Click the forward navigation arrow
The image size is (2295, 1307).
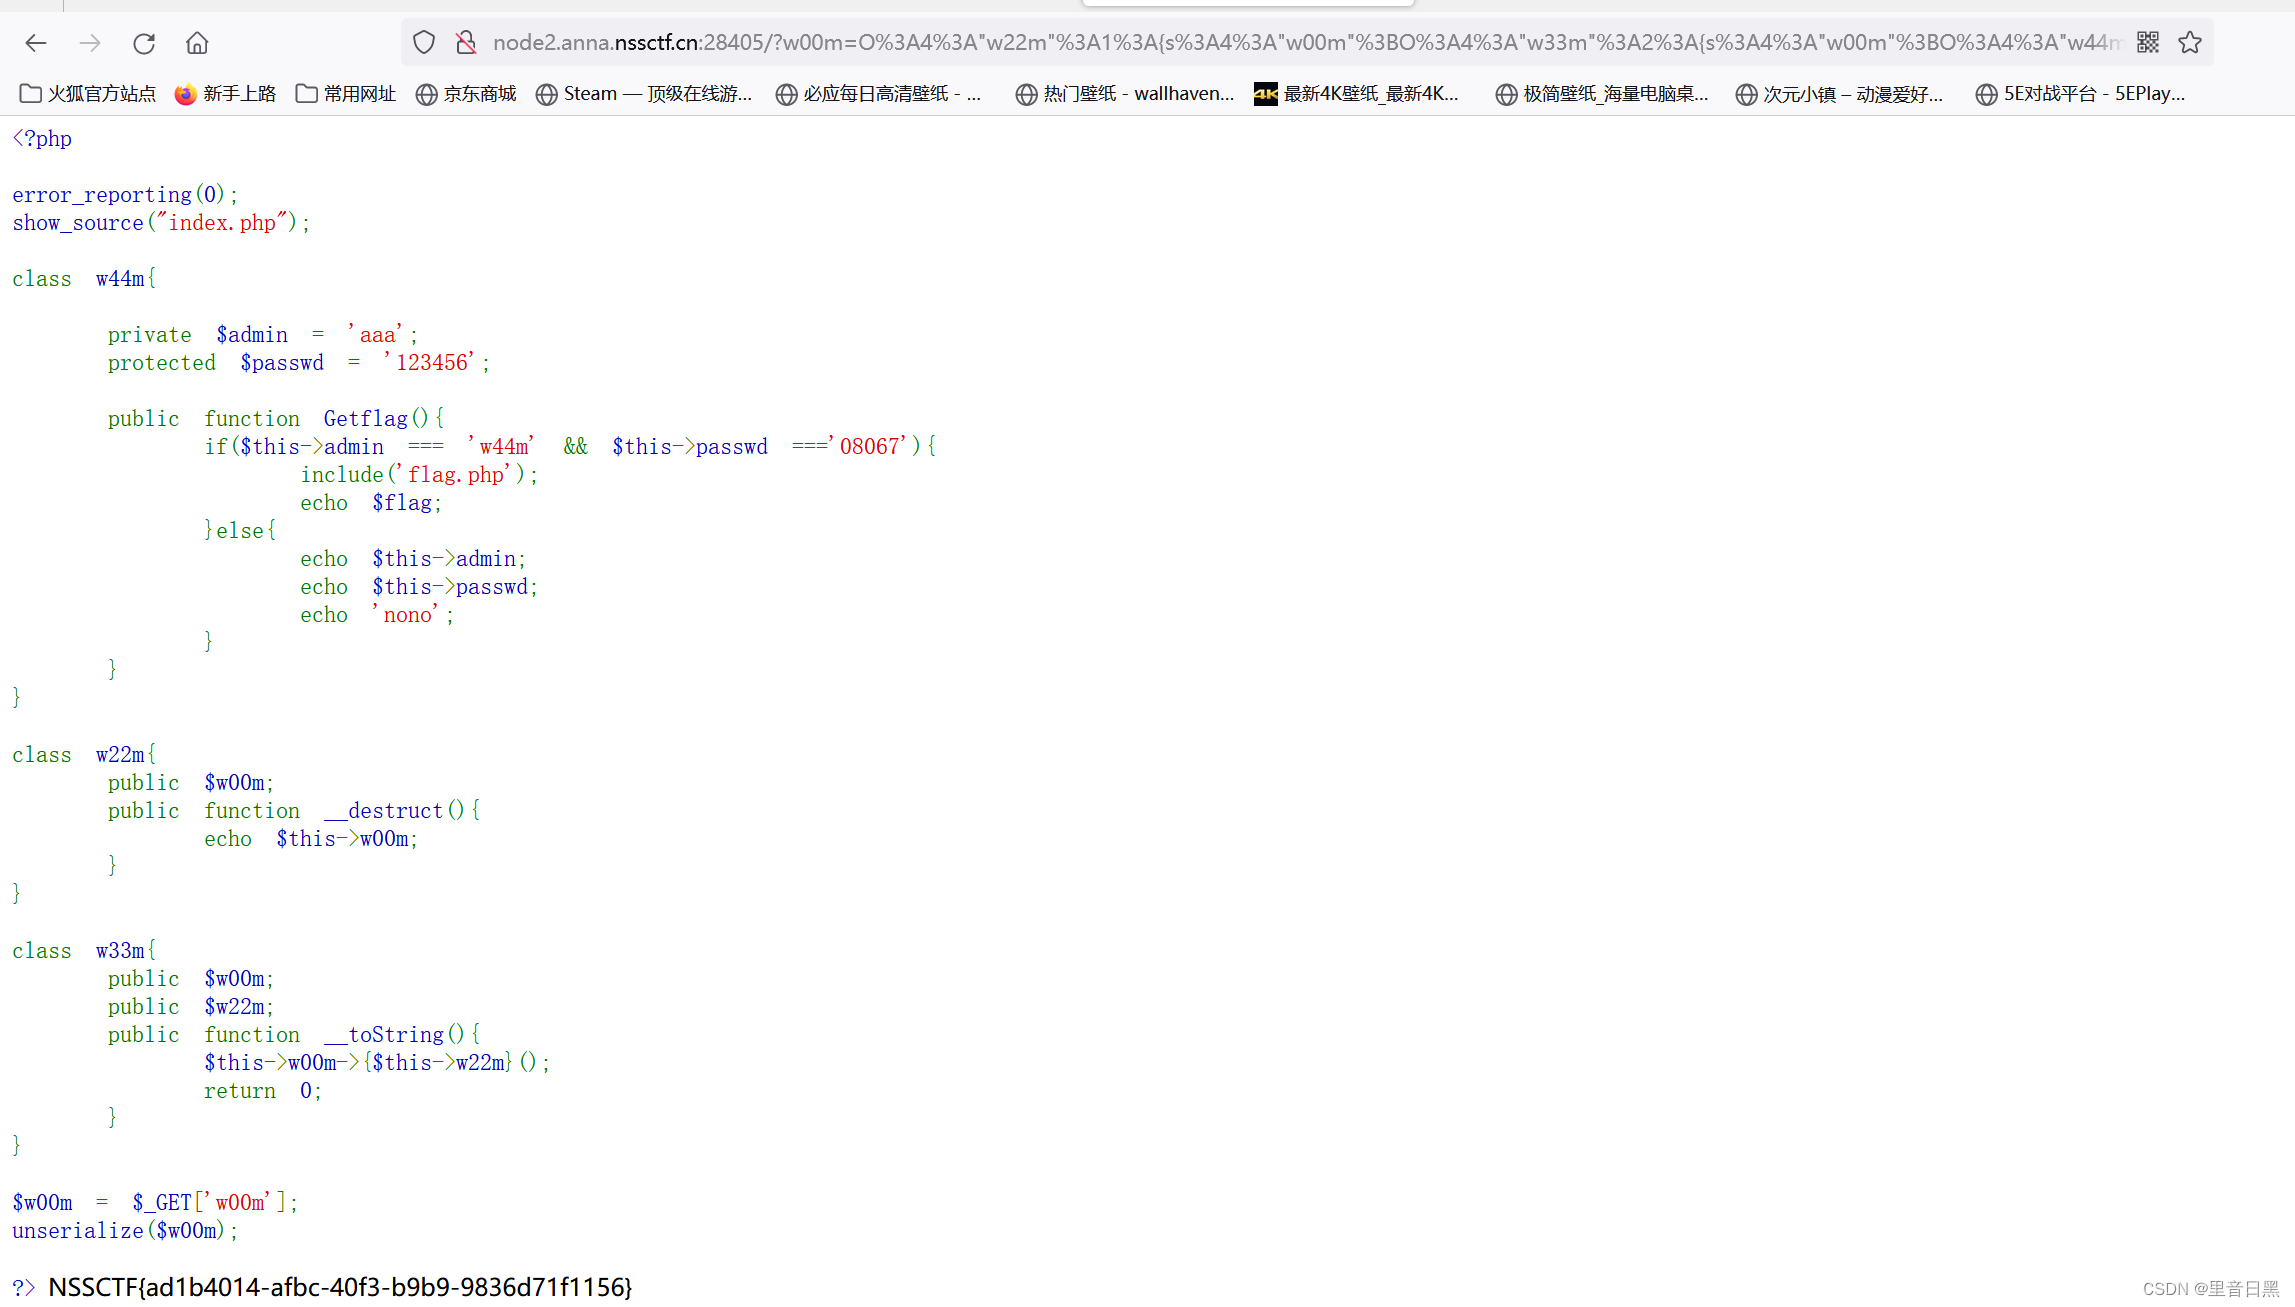pos(90,43)
